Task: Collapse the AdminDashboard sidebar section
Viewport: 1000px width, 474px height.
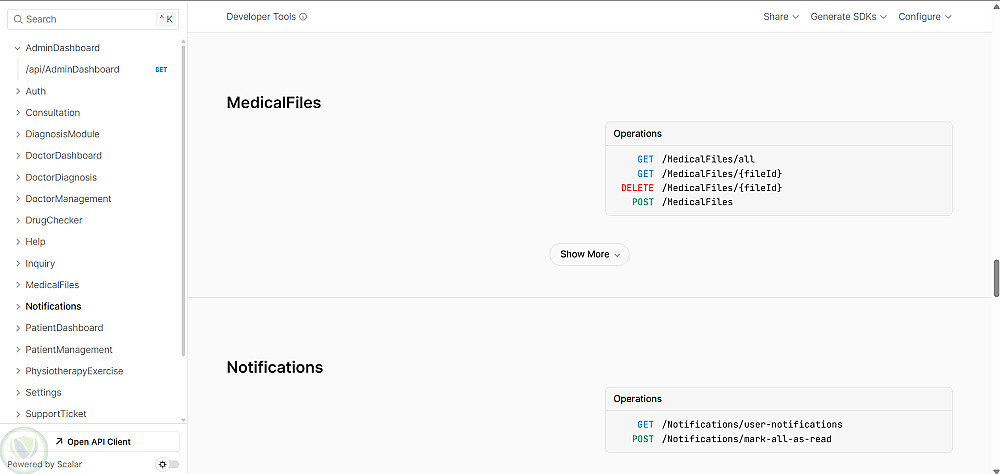Action: (x=18, y=48)
